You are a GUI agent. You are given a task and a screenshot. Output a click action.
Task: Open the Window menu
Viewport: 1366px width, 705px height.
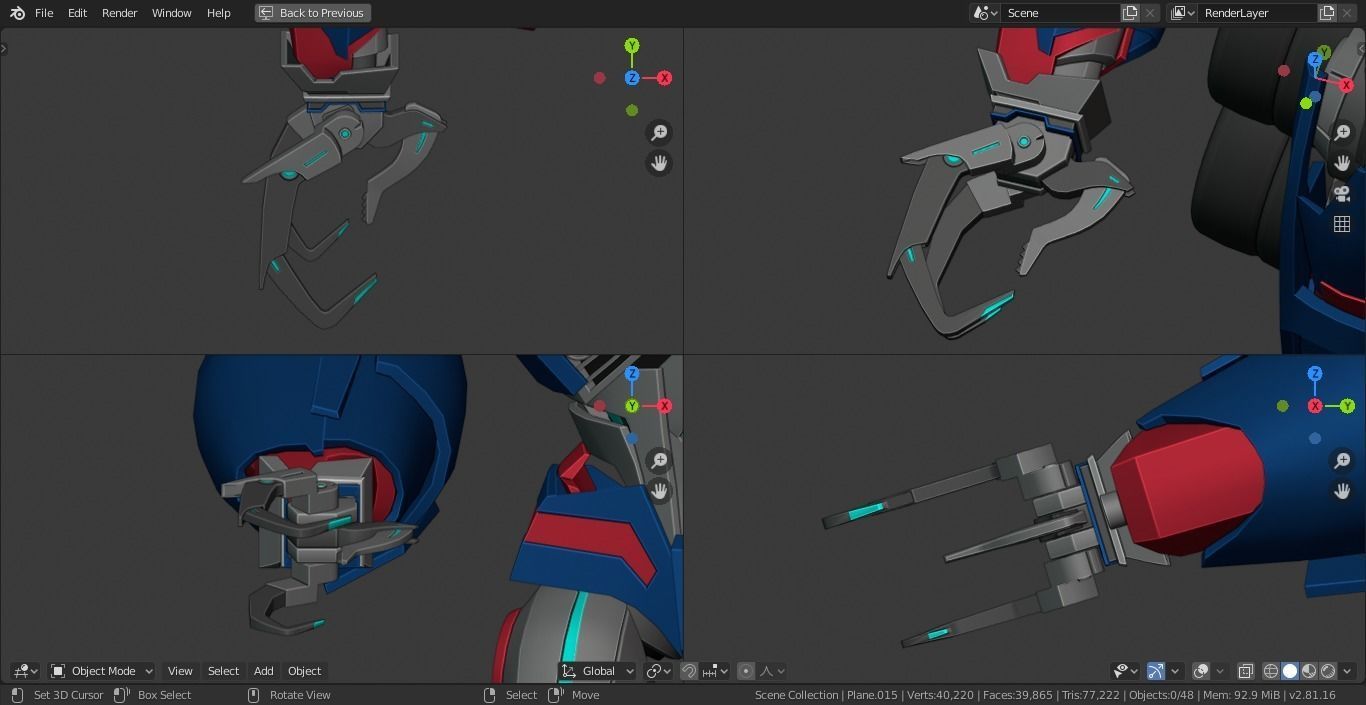pos(171,13)
